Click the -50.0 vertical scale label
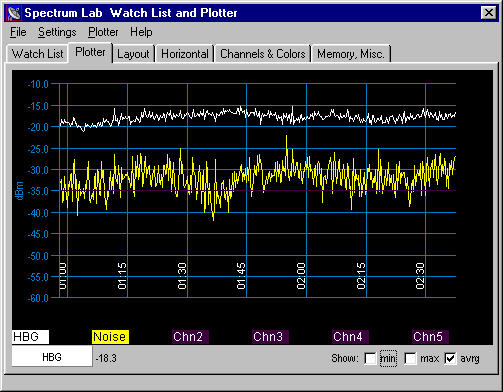Screen dimensions: 503x392 pyautogui.click(x=38, y=256)
